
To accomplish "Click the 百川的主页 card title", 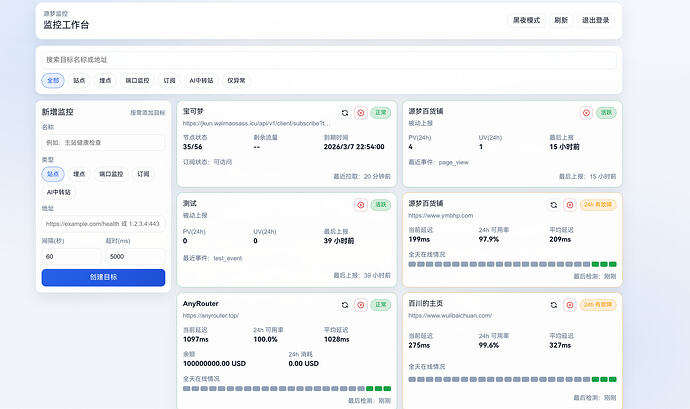I will tap(426, 304).
